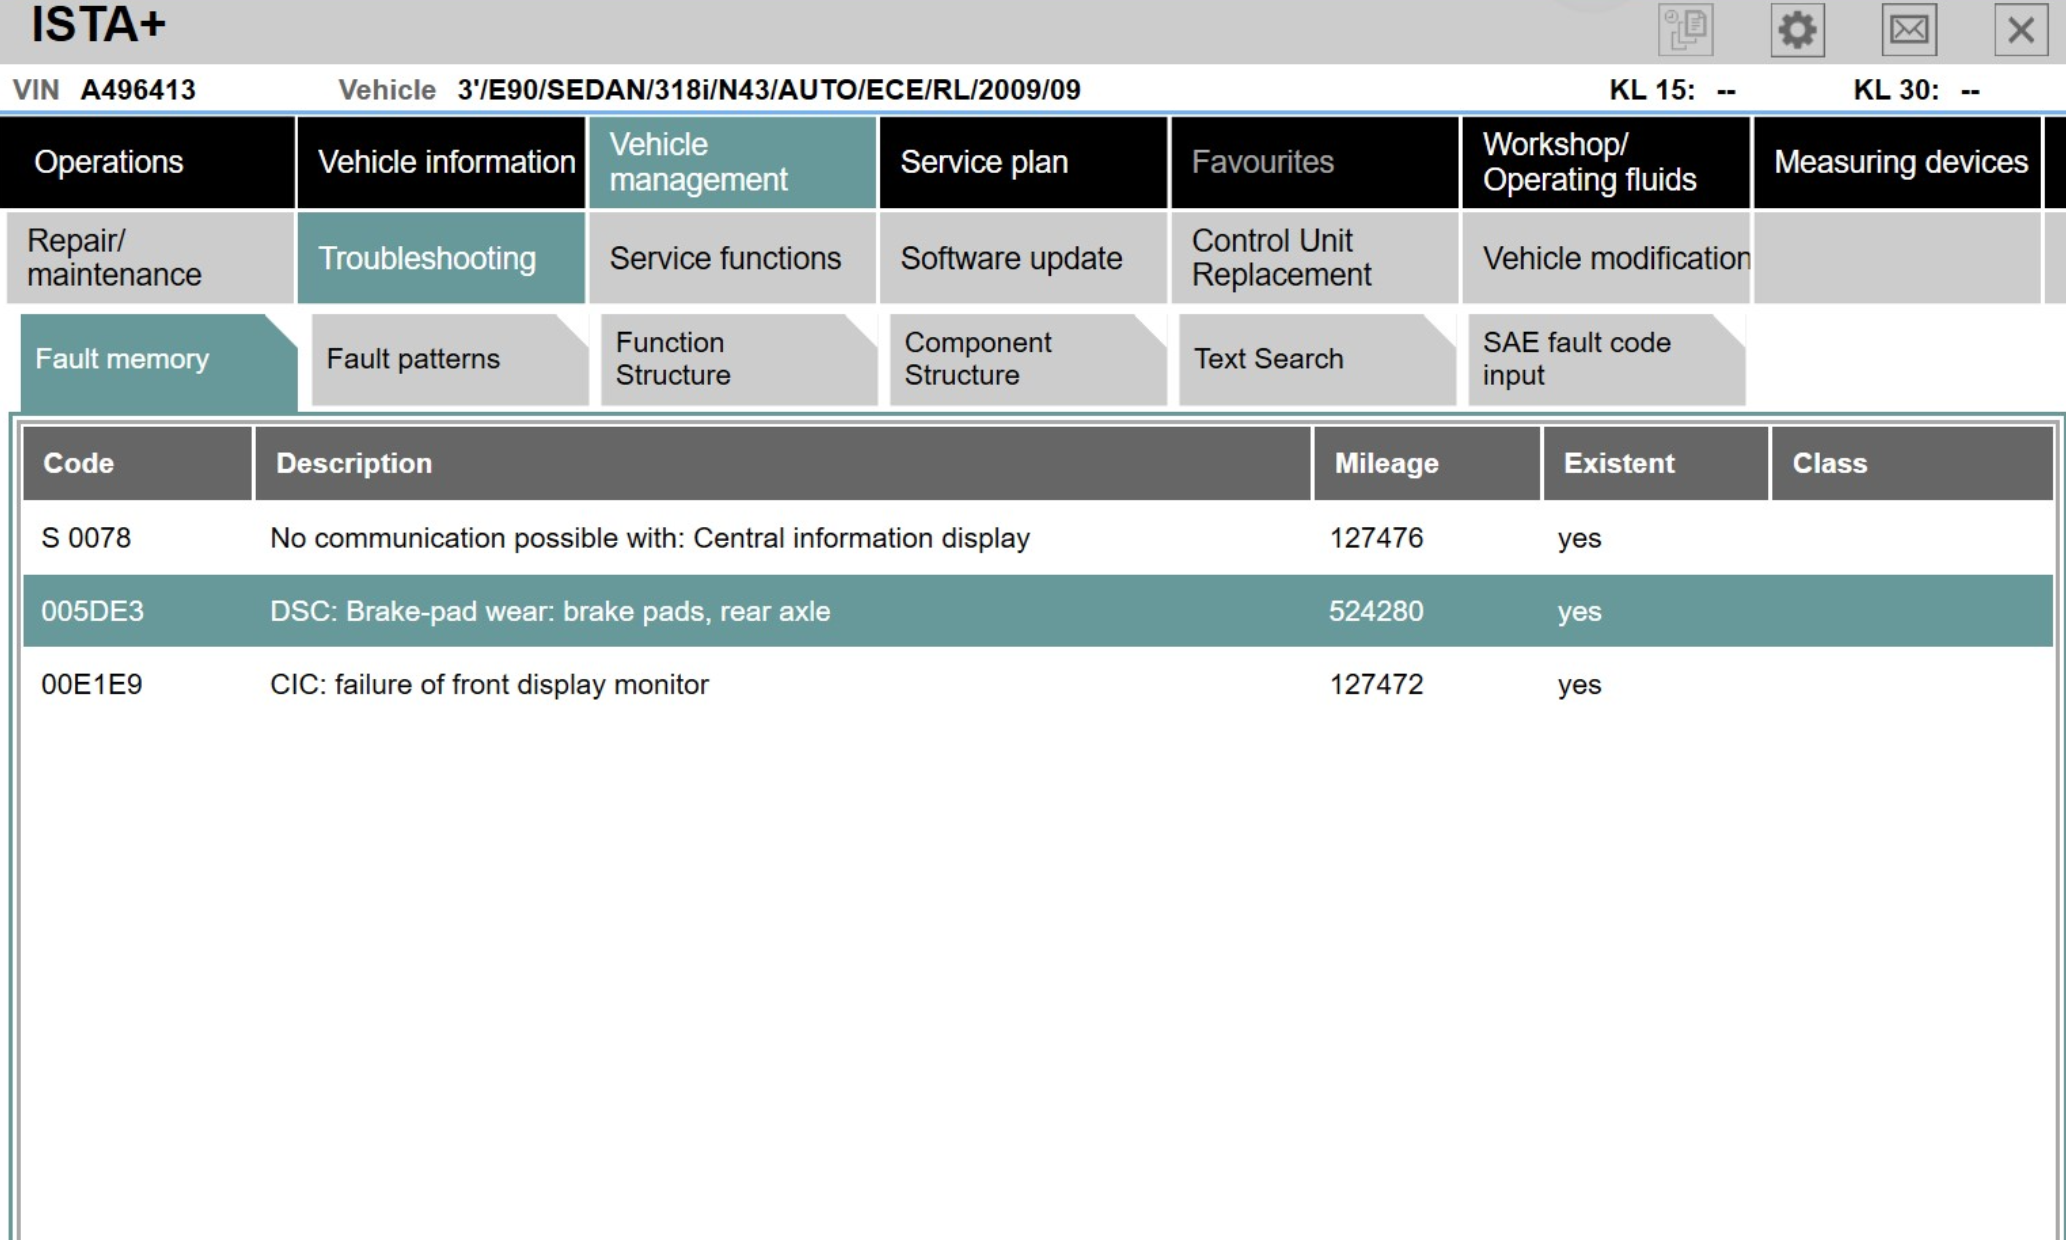Image resolution: width=2066 pixels, height=1240 pixels.
Task: Open Control Unit Replacement
Action: (1314, 258)
